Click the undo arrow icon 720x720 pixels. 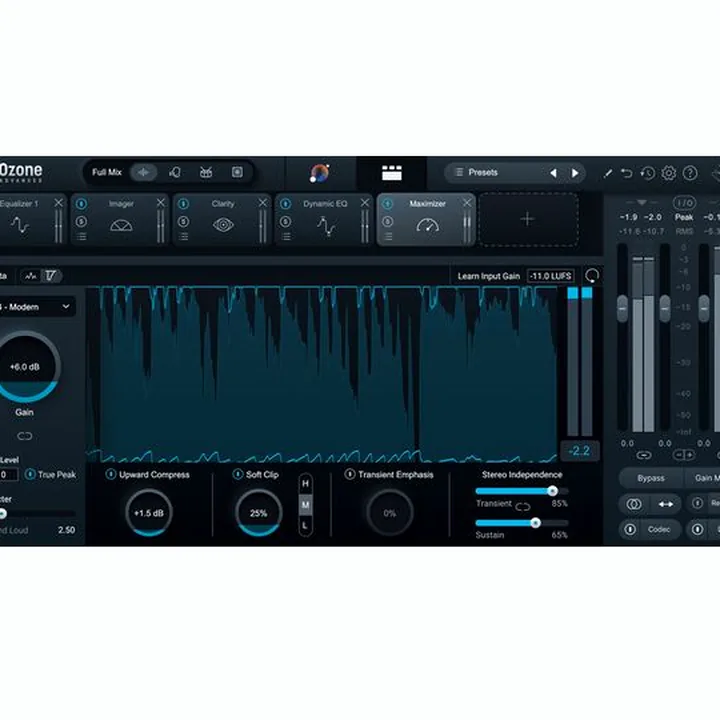pos(627,173)
